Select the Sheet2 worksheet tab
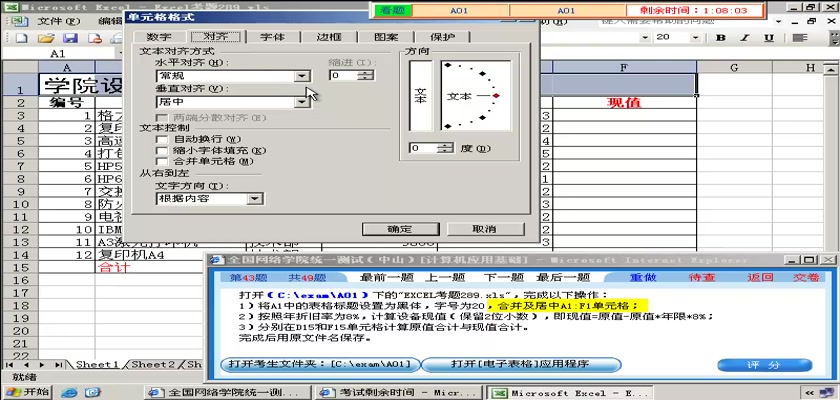 (x=153, y=365)
